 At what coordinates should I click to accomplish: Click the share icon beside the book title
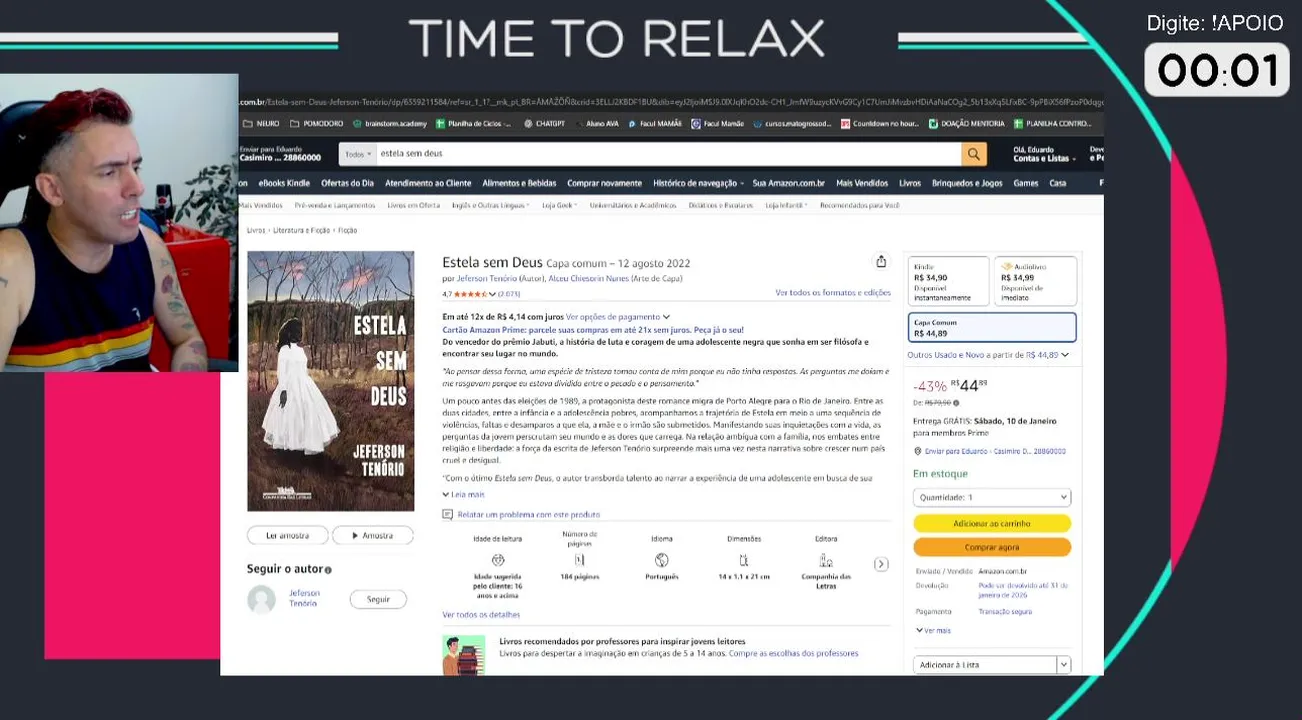pos(881,262)
